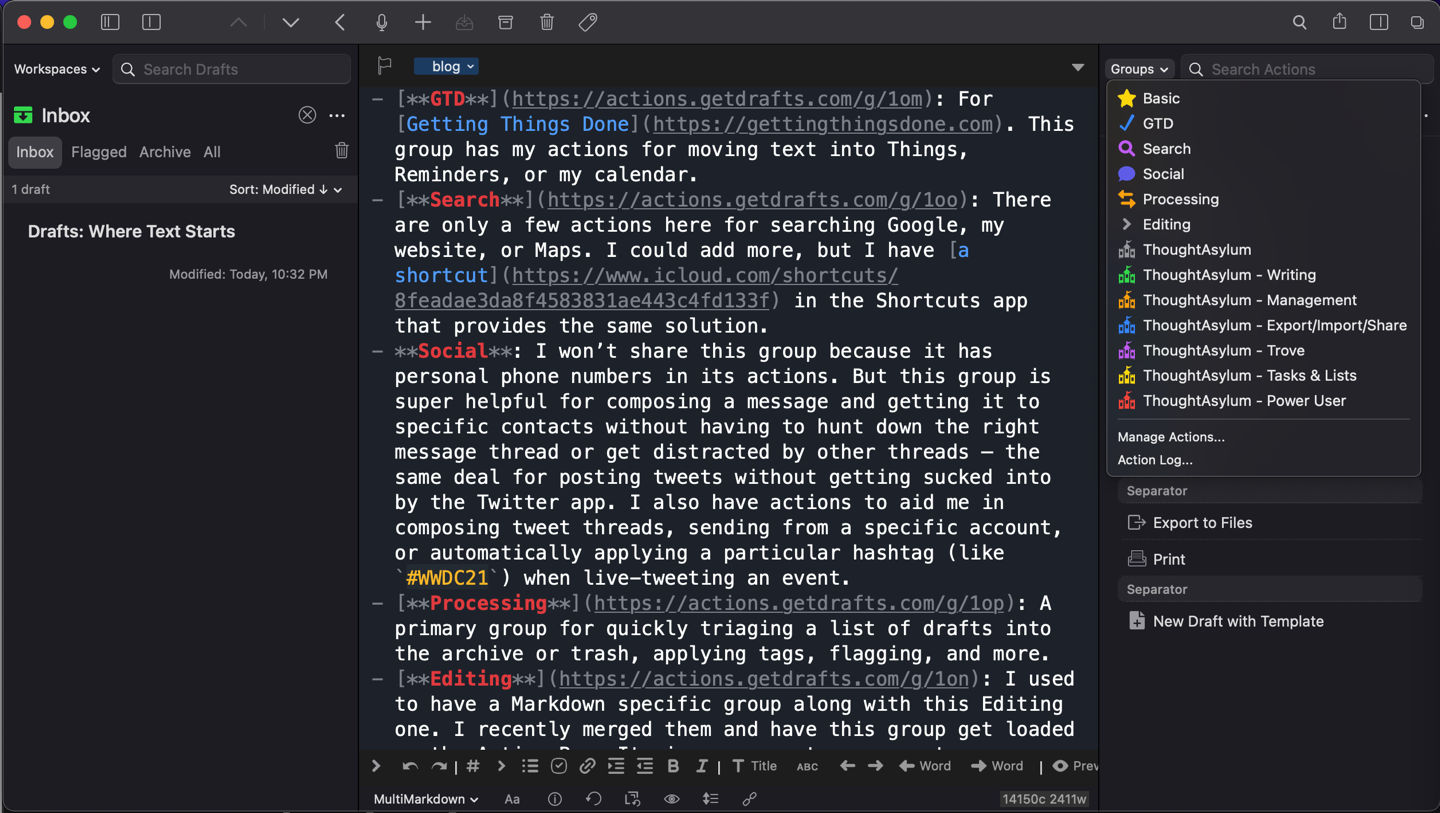Archive the current draft from the top toolbar
This screenshot has width=1440, height=813.
point(506,22)
